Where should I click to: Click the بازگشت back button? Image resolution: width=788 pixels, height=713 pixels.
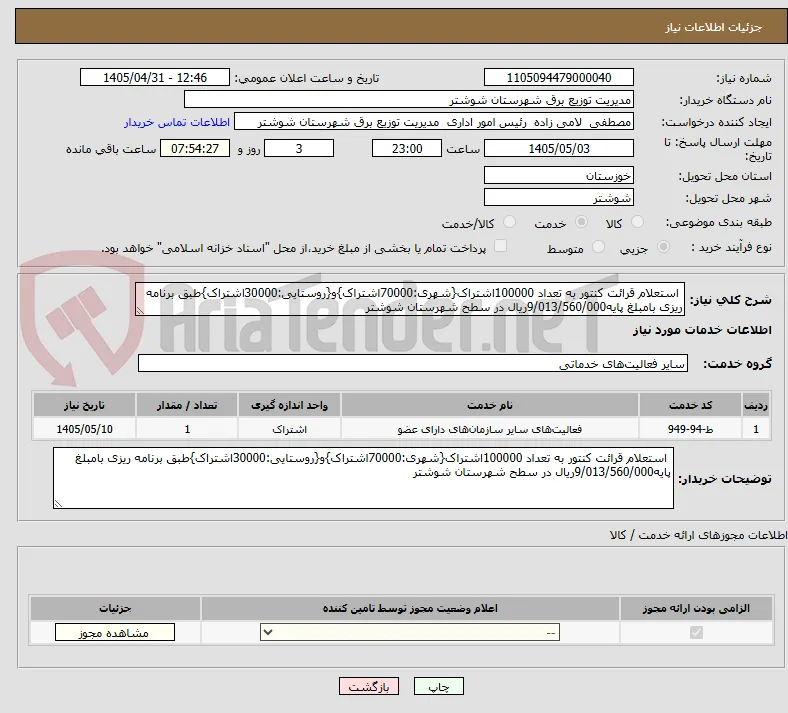369,686
